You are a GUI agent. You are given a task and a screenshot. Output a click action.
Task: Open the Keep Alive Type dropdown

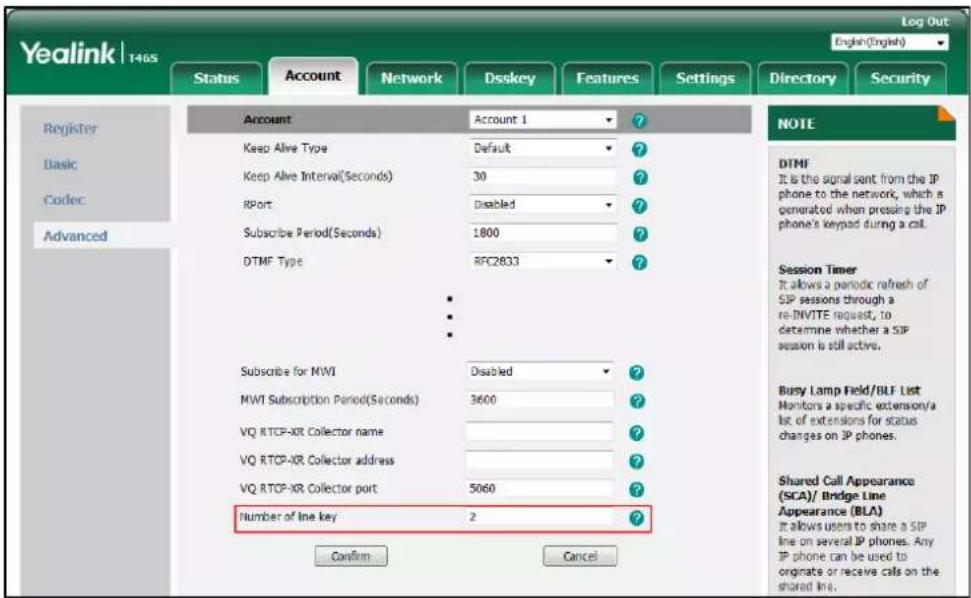(542, 148)
